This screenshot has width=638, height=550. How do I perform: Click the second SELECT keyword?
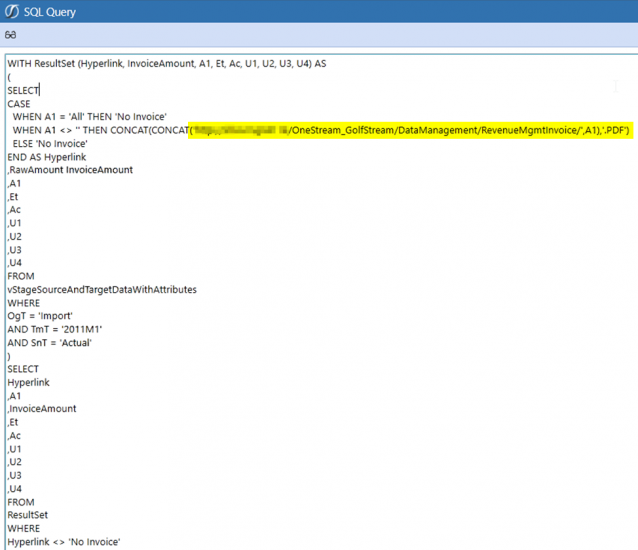click(22, 369)
